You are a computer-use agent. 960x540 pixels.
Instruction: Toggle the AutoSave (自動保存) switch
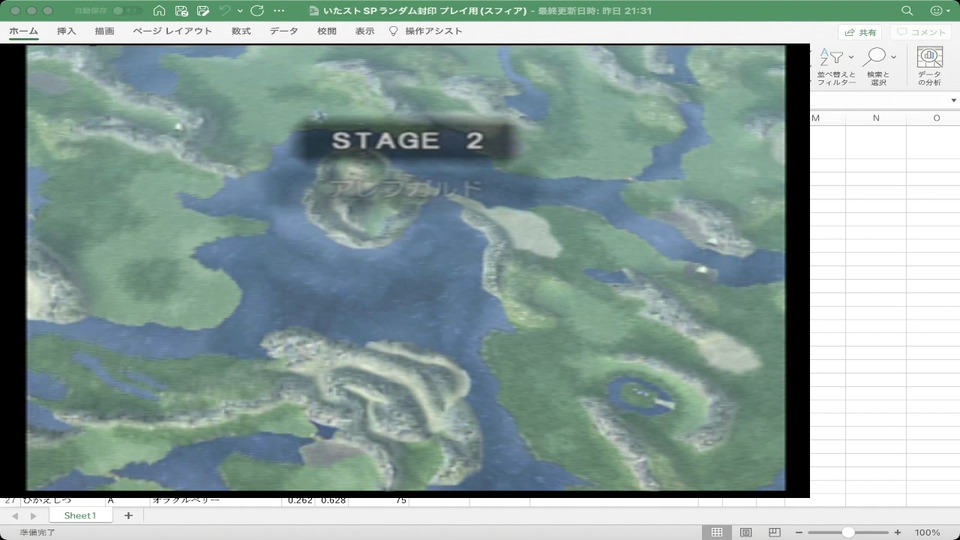126,10
